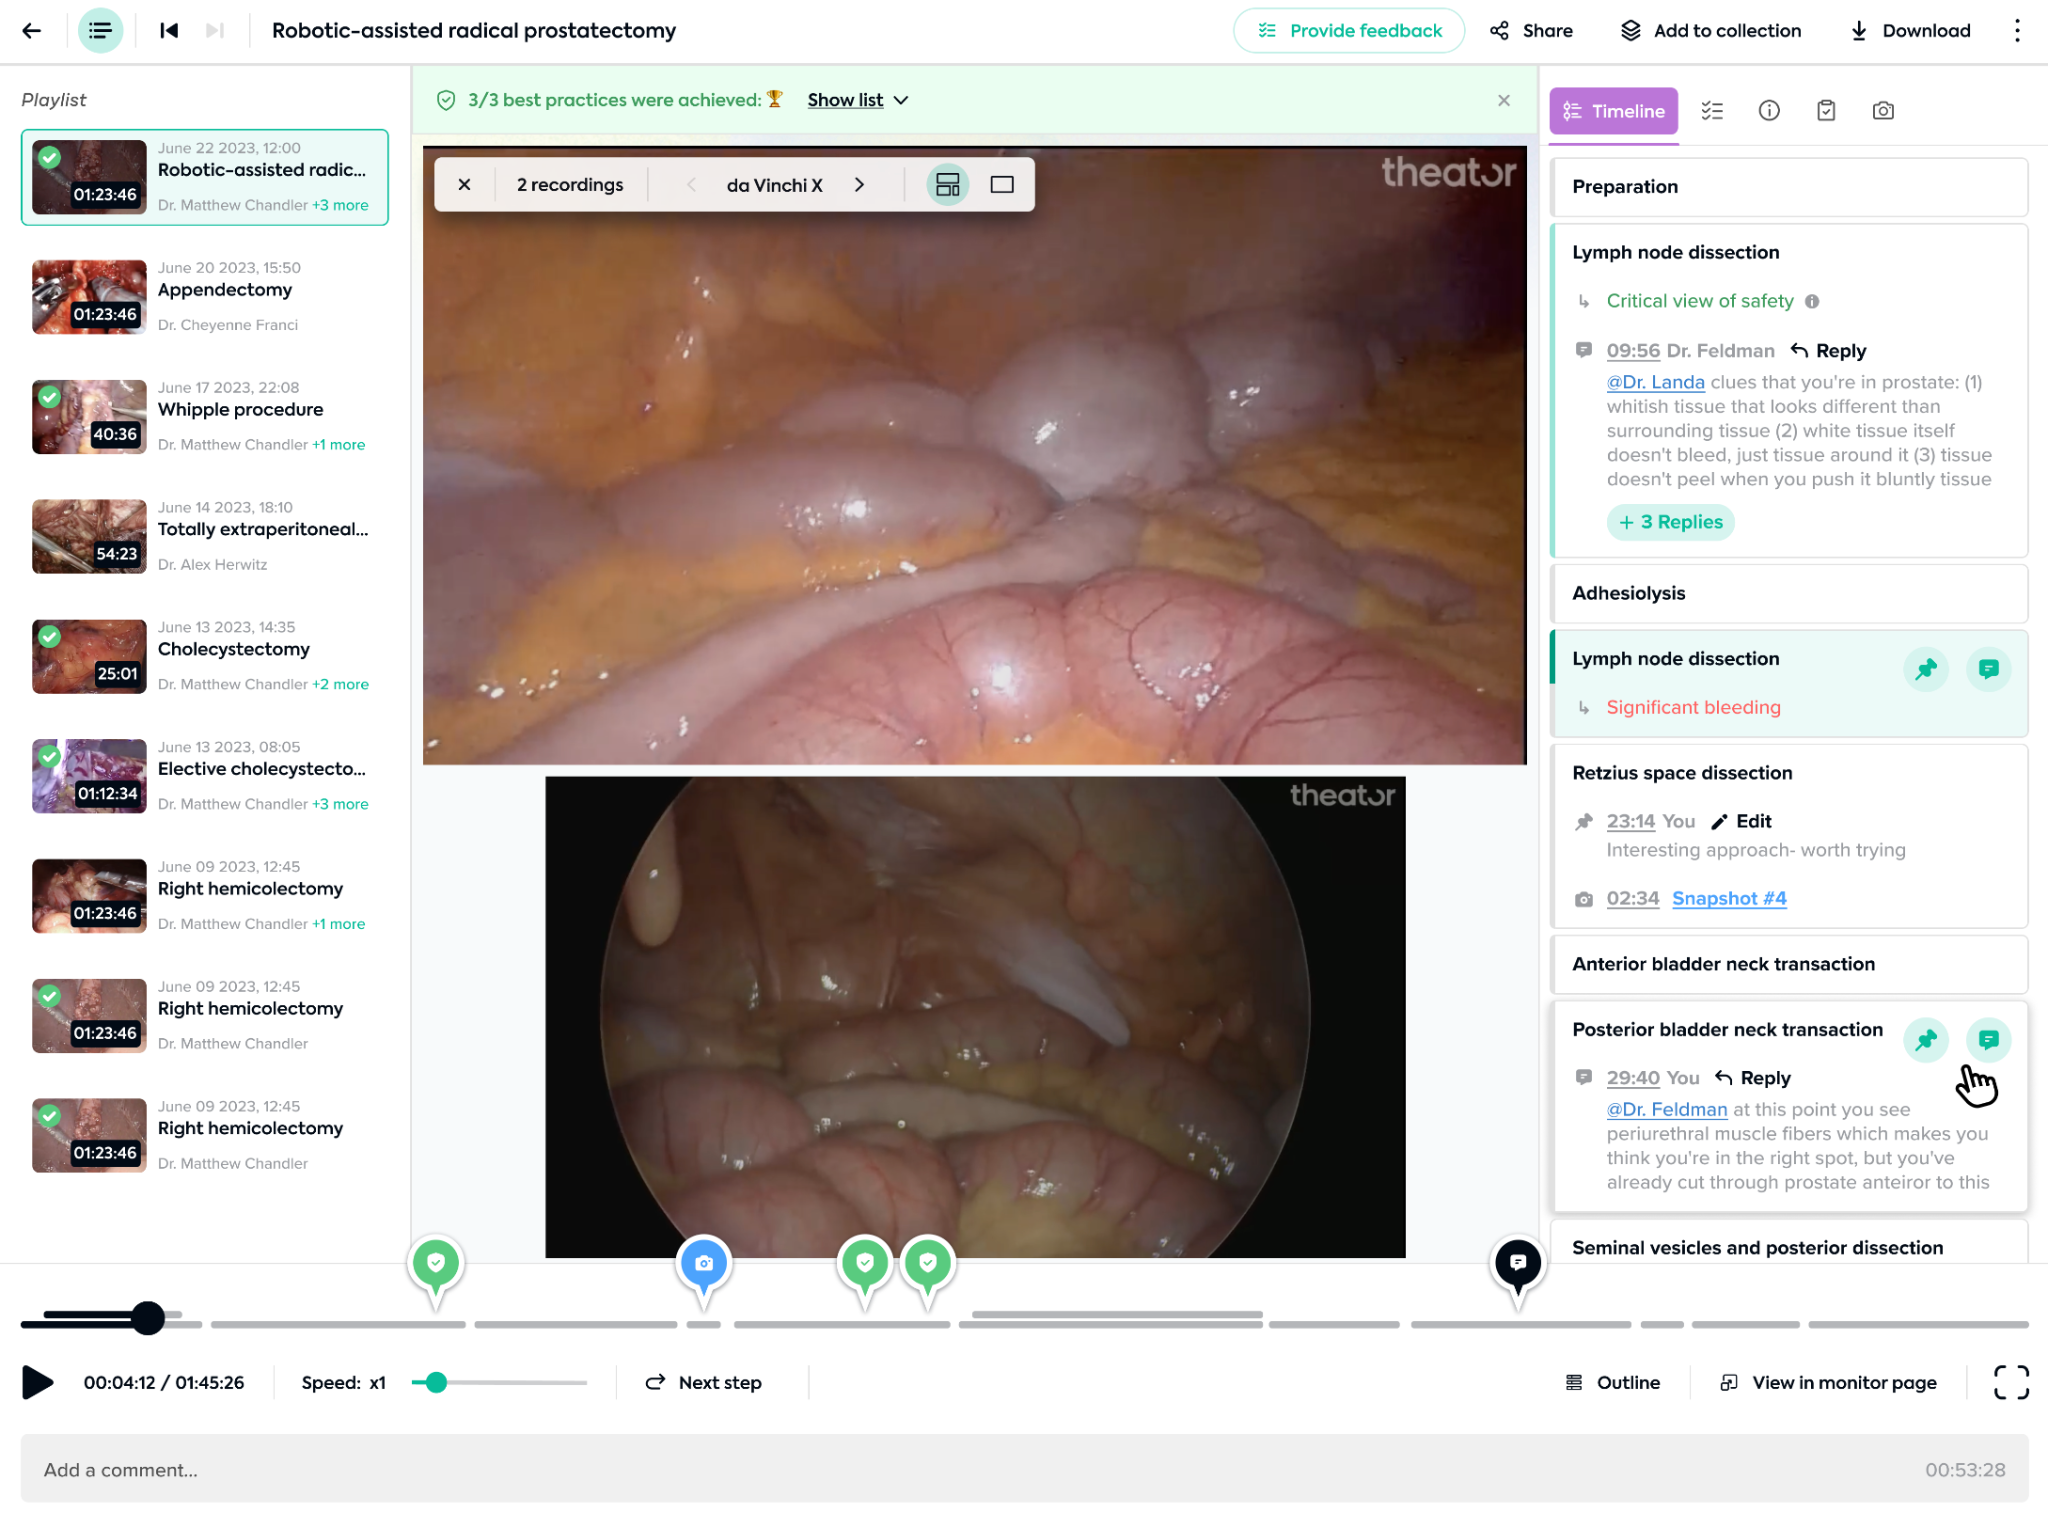Pin the Lymph node dissection step with Significant bleeding
The height and width of the screenshot is (1531, 2048).
tap(1926, 670)
